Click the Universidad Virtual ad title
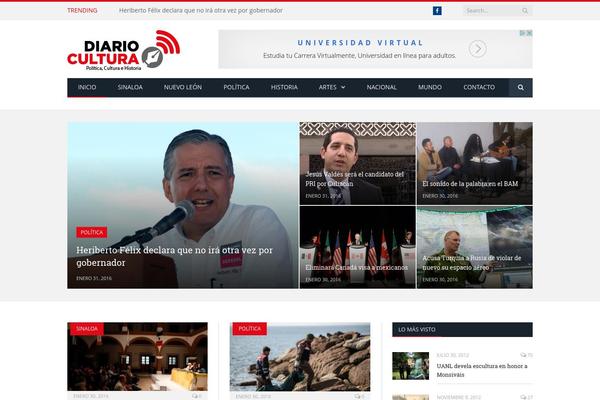 pos(360,43)
